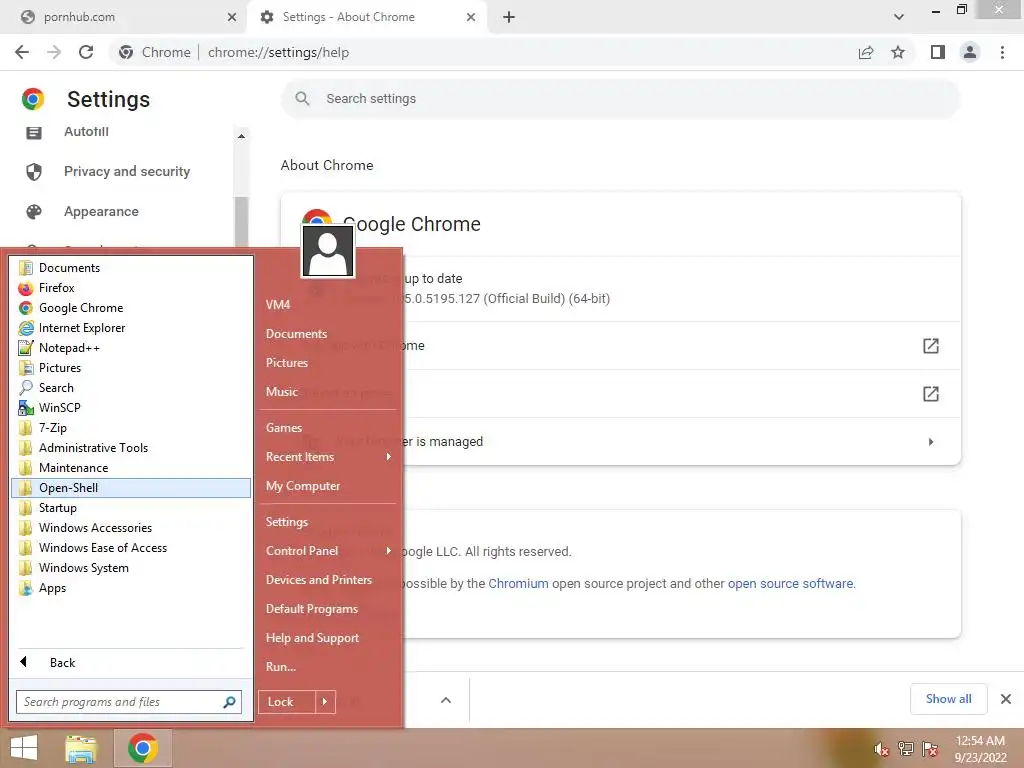Click Show all downloads button
Screen dimensions: 1024x768
coord(948,699)
